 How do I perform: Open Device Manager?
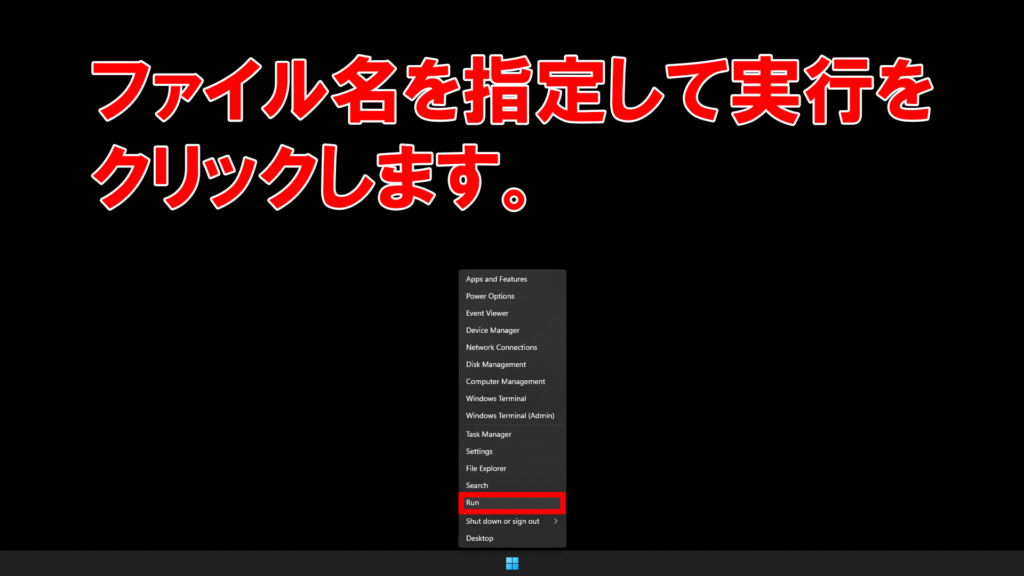[x=492, y=330]
